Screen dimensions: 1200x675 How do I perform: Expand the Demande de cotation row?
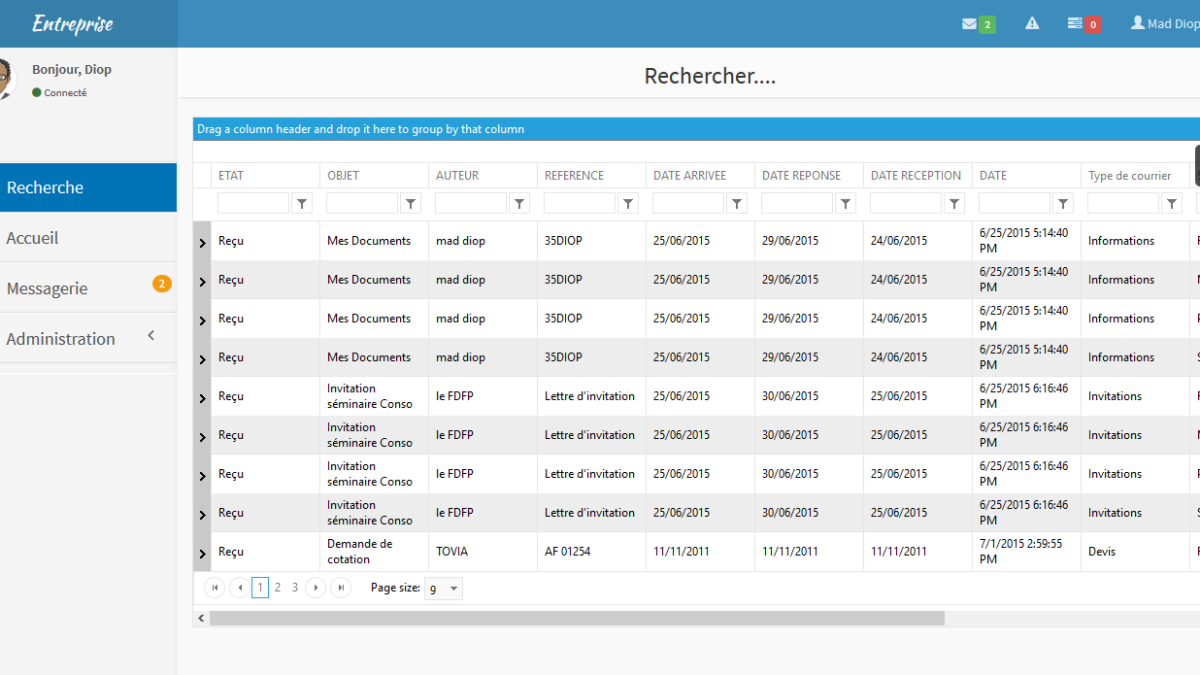202,554
